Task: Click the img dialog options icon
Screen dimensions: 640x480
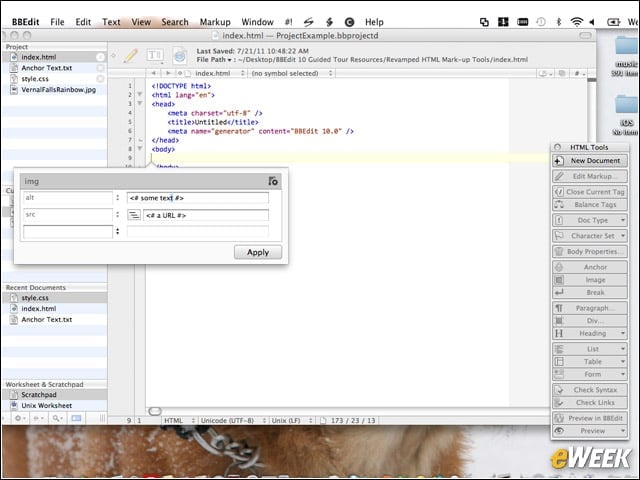Action: tap(273, 181)
